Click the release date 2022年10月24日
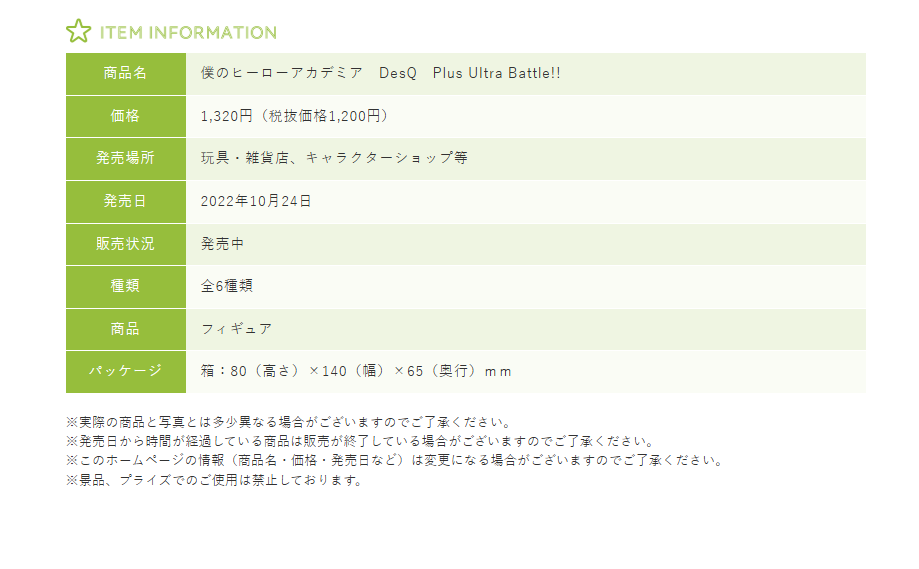The image size is (919, 569). point(256,201)
